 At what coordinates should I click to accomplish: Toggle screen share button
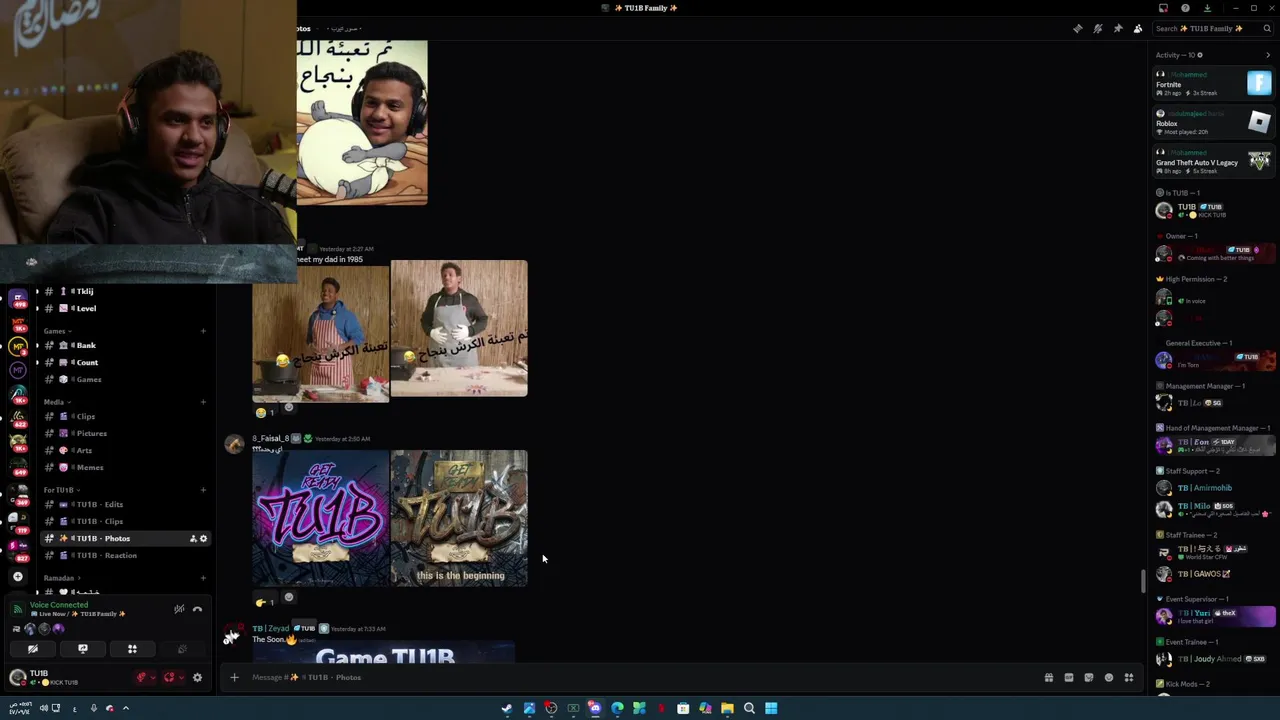(x=83, y=649)
